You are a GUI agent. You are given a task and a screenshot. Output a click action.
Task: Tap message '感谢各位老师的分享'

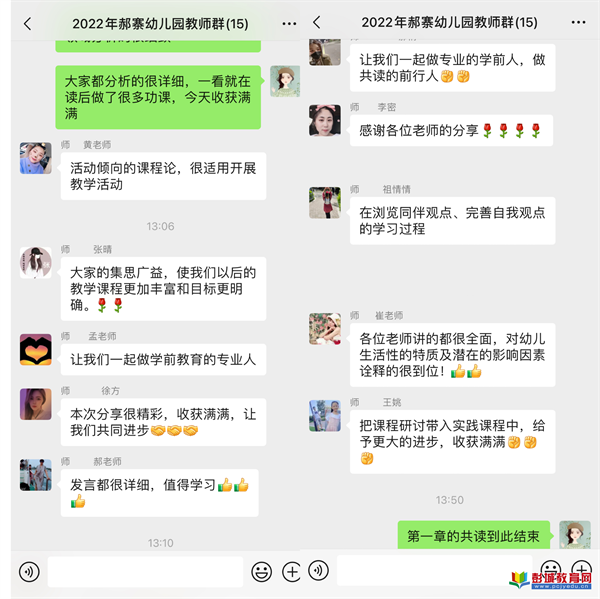tap(451, 131)
